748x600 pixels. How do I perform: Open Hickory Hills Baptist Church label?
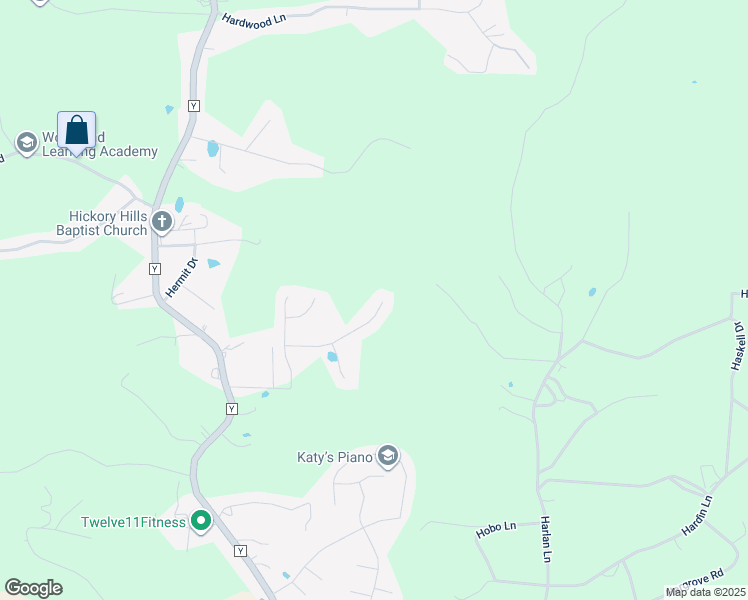(102, 223)
